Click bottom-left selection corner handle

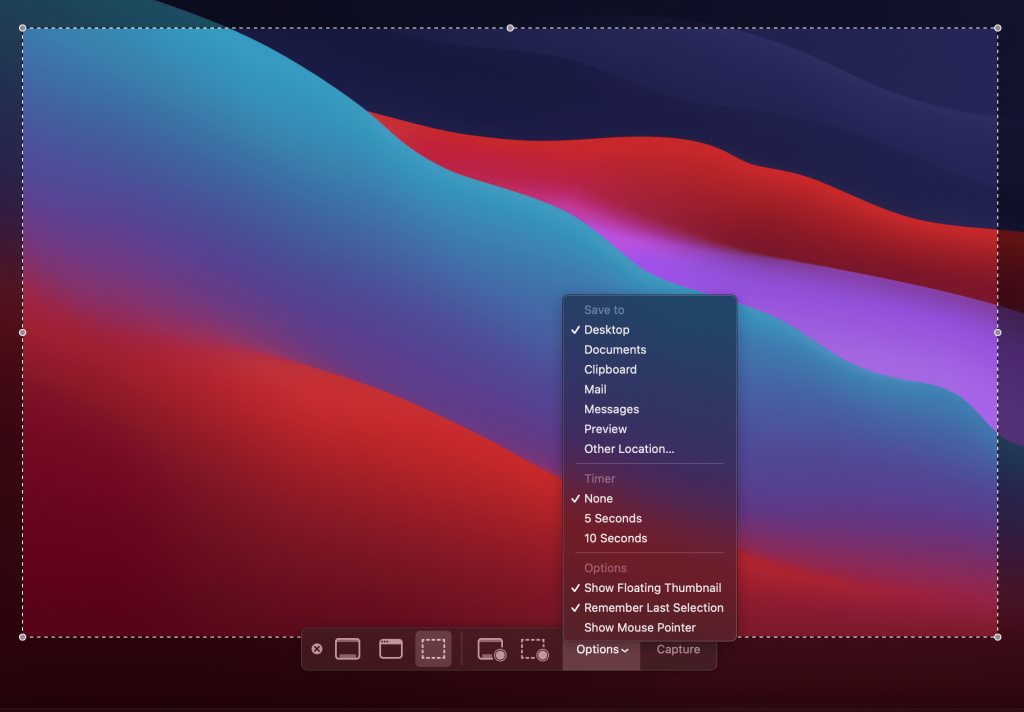point(23,637)
